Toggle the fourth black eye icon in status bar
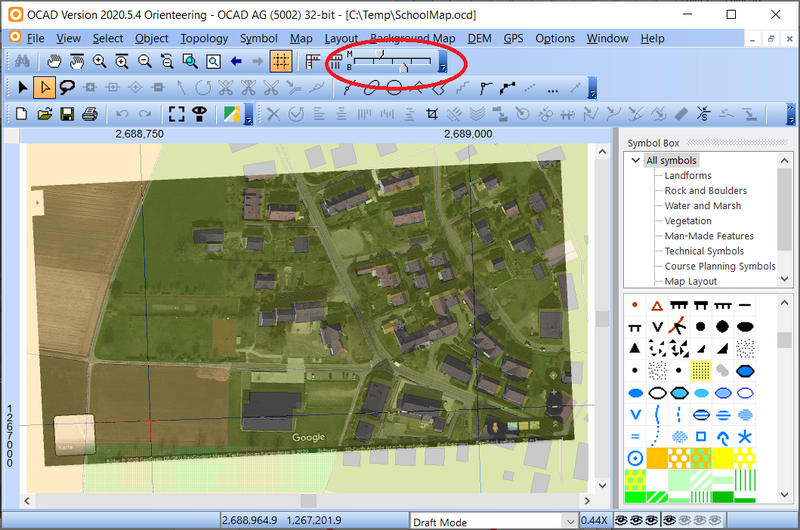Image resolution: width=800 pixels, height=530 pixels. tap(669, 520)
